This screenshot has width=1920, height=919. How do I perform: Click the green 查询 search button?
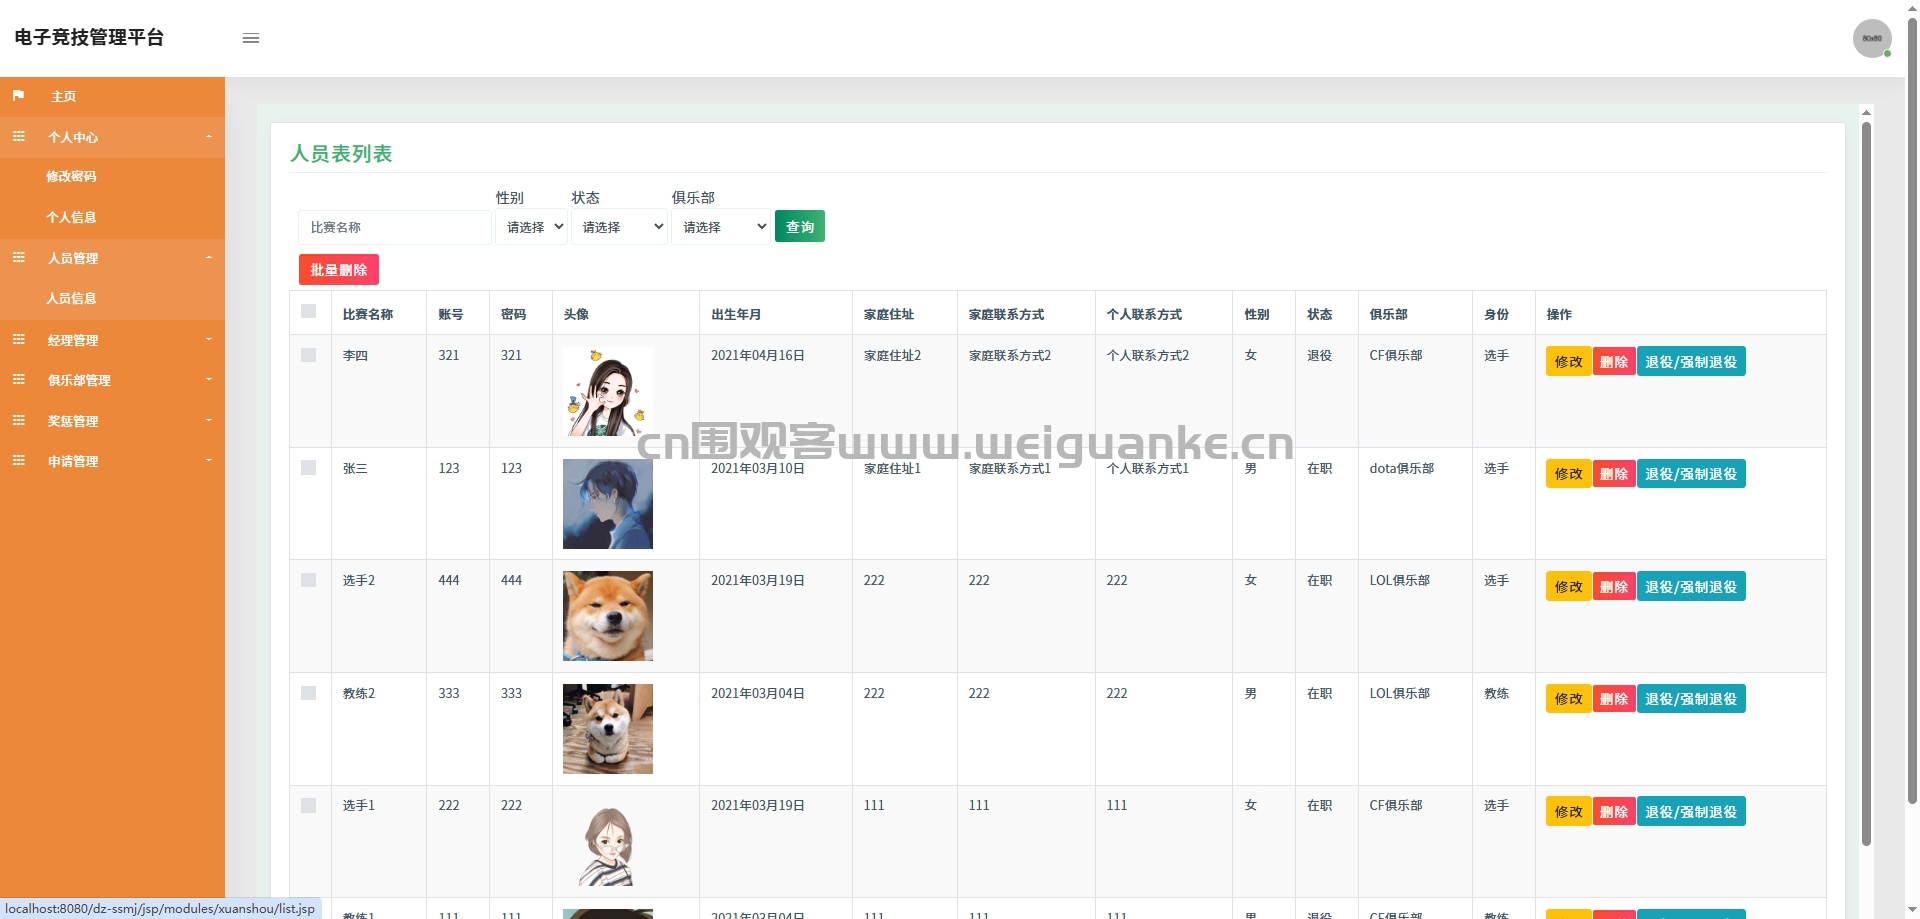click(x=800, y=227)
